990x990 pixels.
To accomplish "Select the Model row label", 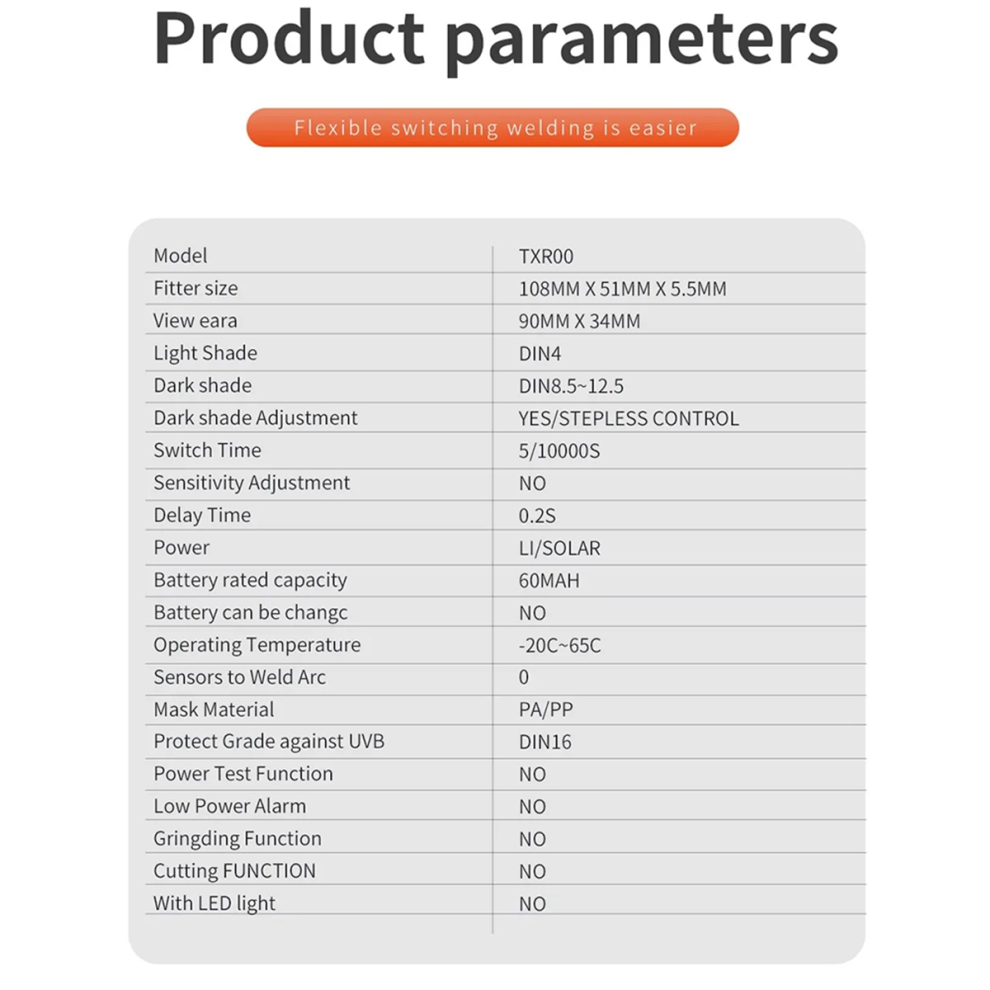I will click(x=181, y=256).
